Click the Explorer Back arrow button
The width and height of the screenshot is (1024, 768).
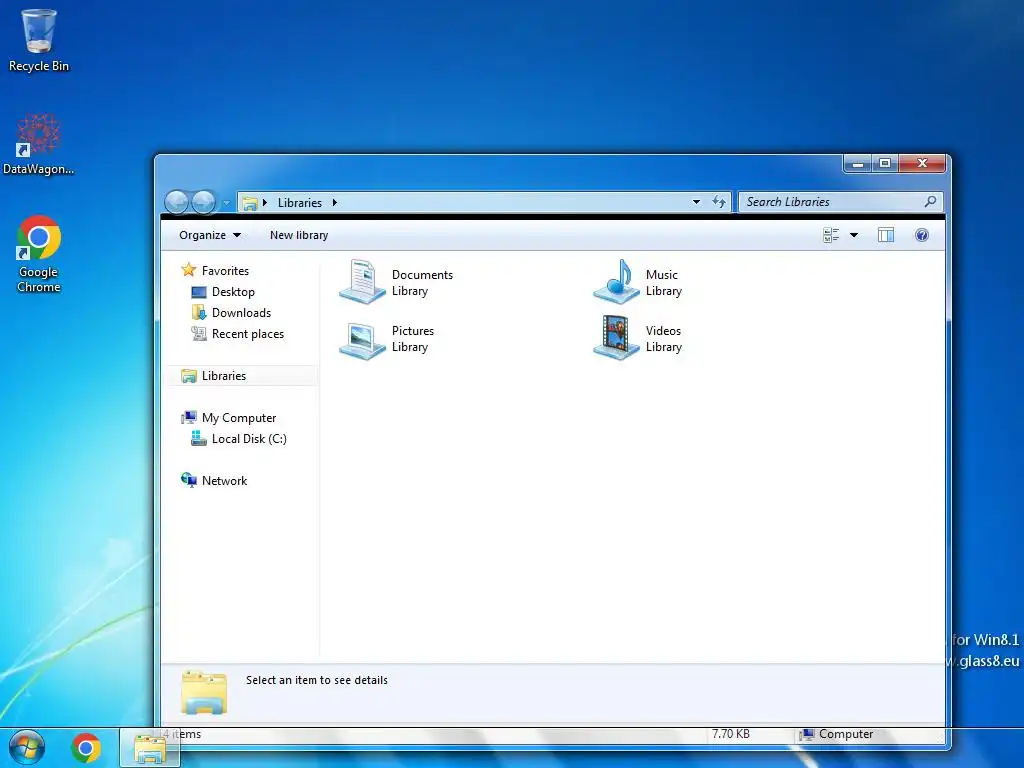click(x=176, y=202)
